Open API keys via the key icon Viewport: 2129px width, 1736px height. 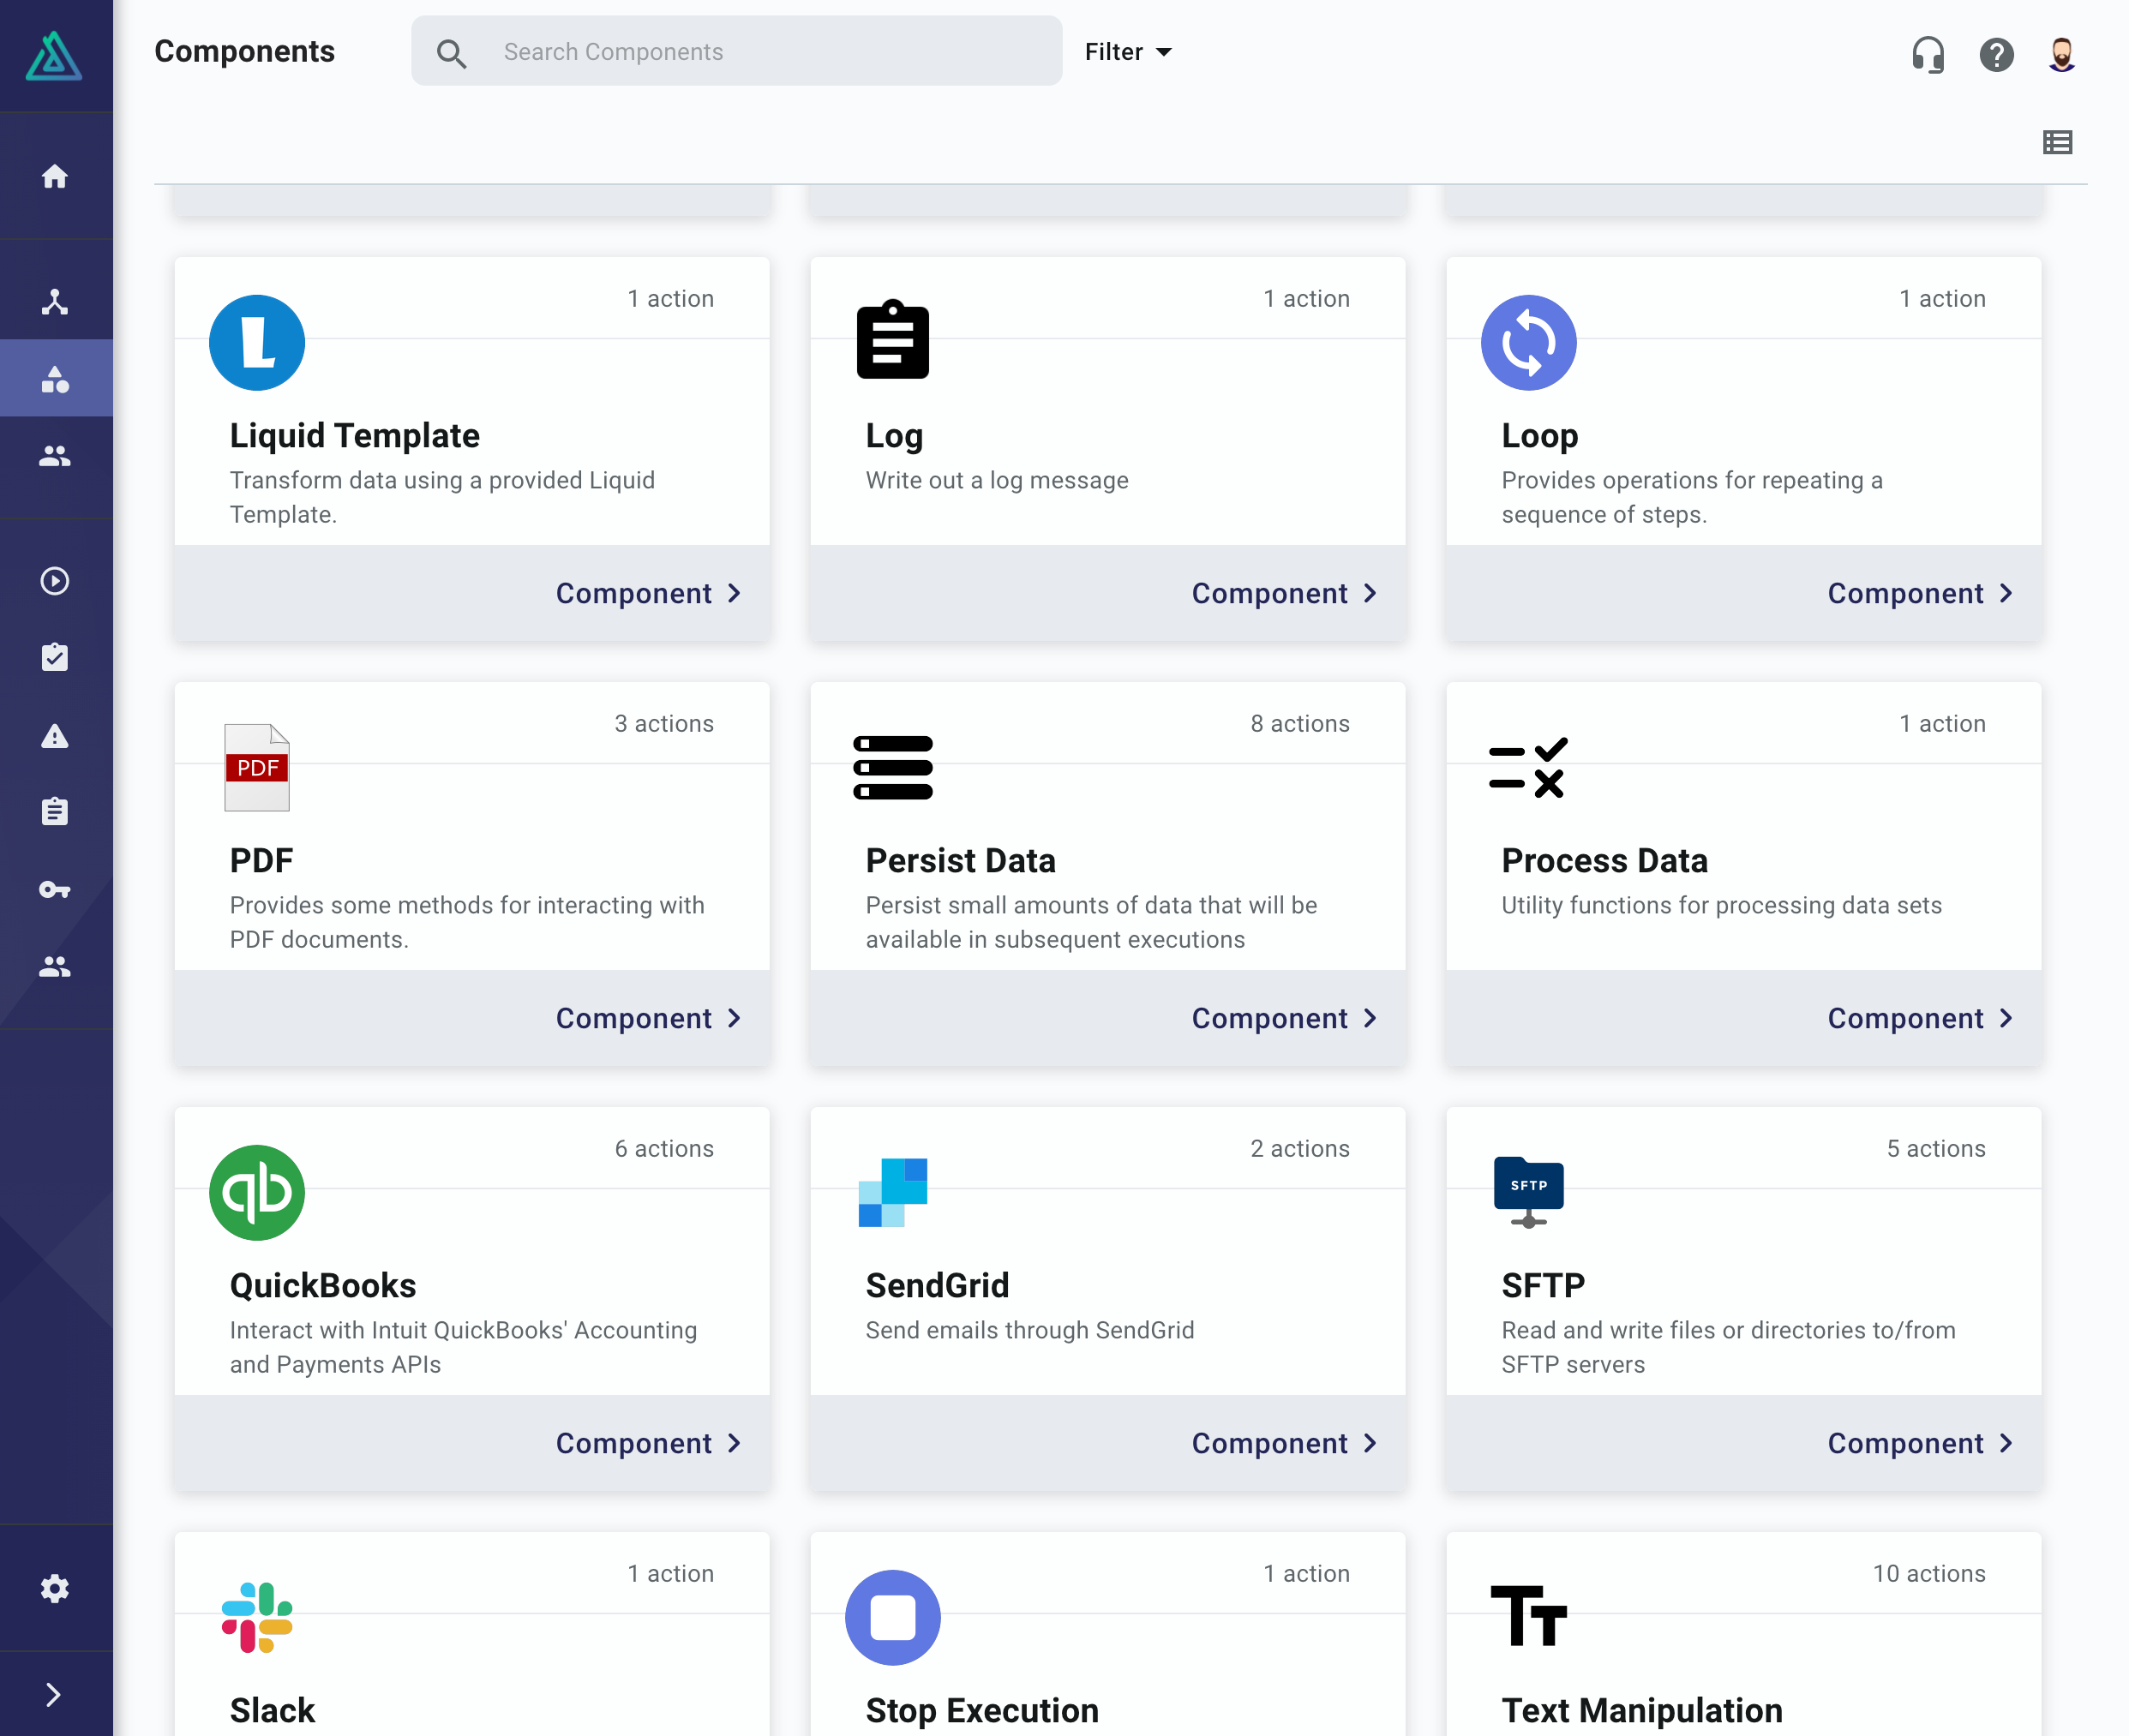pyautogui.click(x=55, y=889)
